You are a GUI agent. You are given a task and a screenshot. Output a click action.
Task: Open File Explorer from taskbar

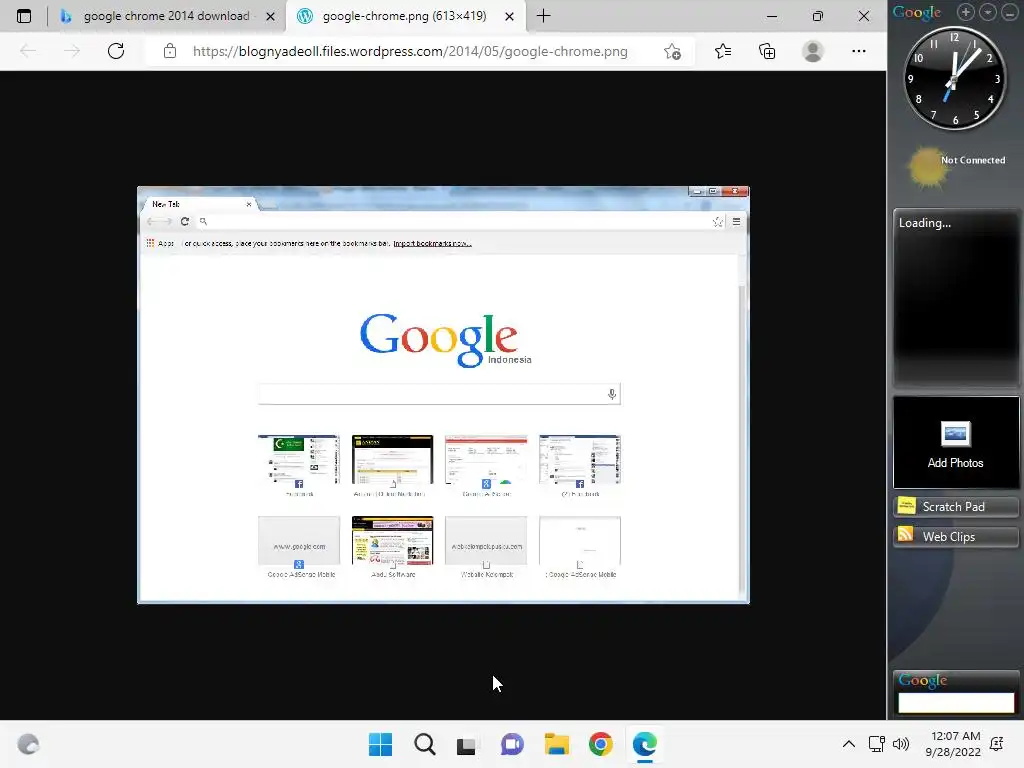(x=557, y=744)
